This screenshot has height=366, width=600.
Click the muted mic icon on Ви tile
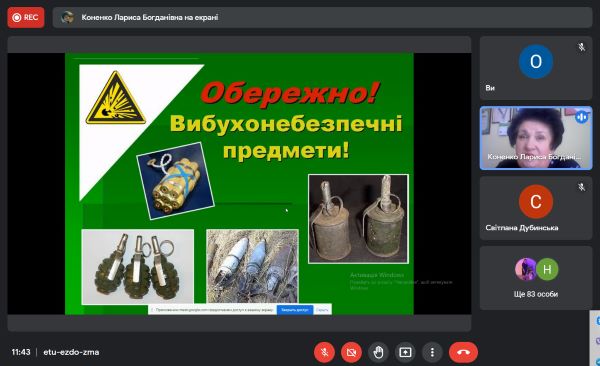click(582, 47)
